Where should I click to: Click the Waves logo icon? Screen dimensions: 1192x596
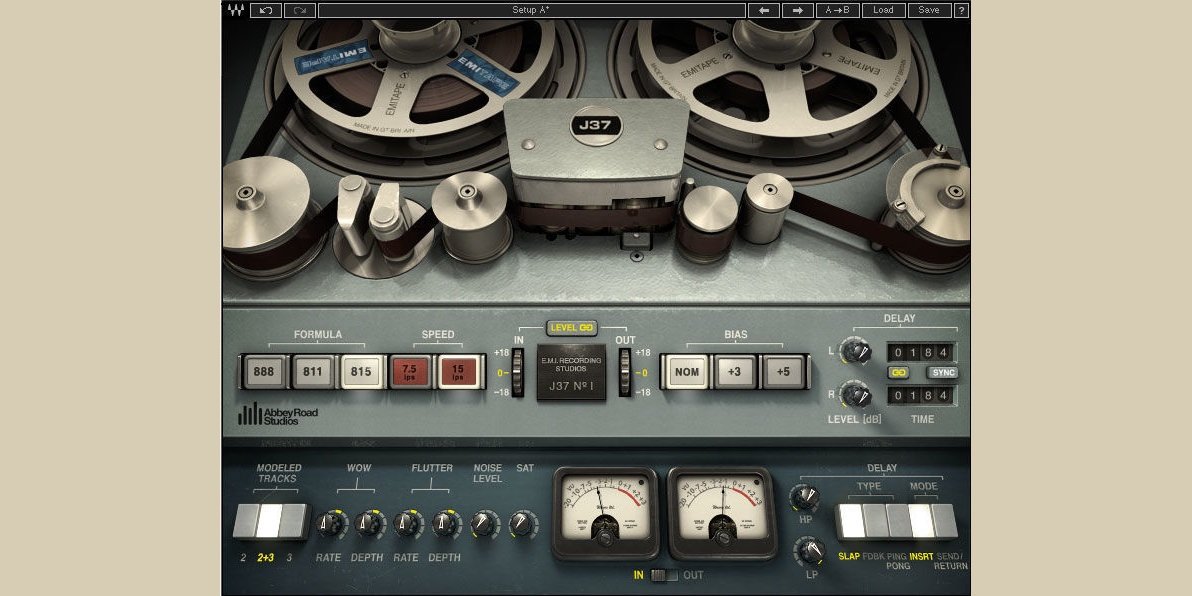coord(236,10)
